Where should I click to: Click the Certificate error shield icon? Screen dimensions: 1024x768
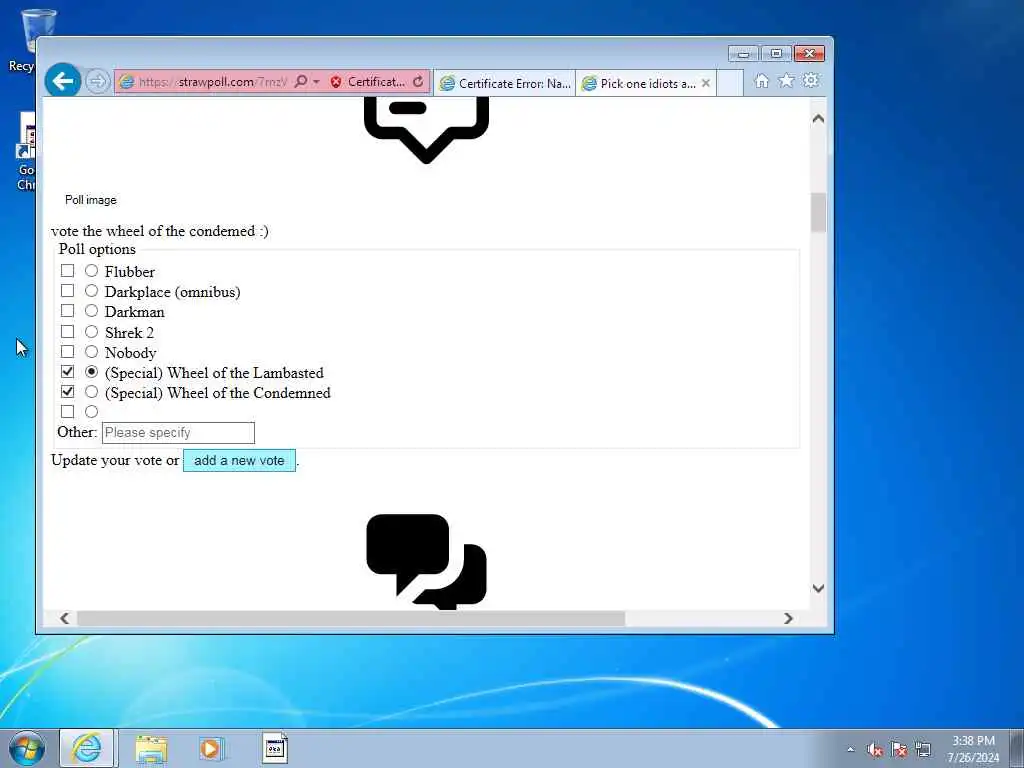[x=336, y=82]
